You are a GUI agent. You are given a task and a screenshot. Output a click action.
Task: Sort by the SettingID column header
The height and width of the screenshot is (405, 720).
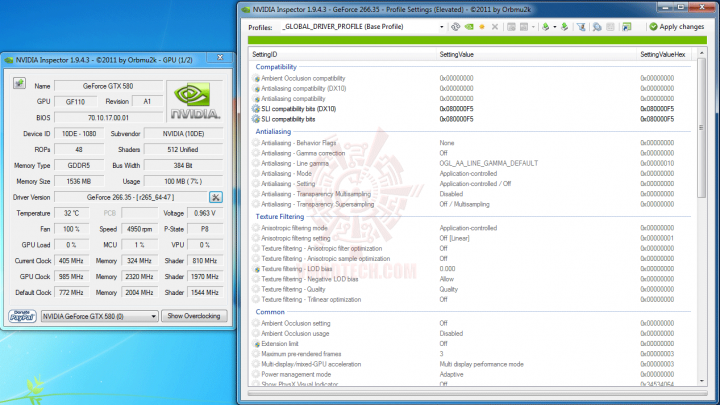[342, 54]
